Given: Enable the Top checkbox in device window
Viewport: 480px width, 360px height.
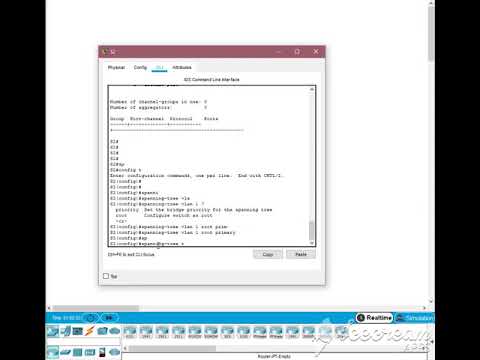Looking at the screenshot, I should tap(106, 276).
